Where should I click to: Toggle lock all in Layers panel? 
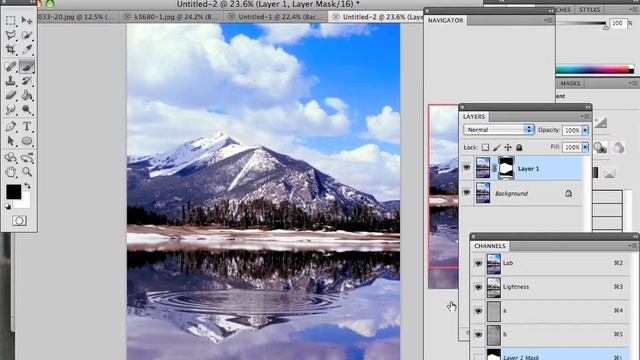point(519,147)
